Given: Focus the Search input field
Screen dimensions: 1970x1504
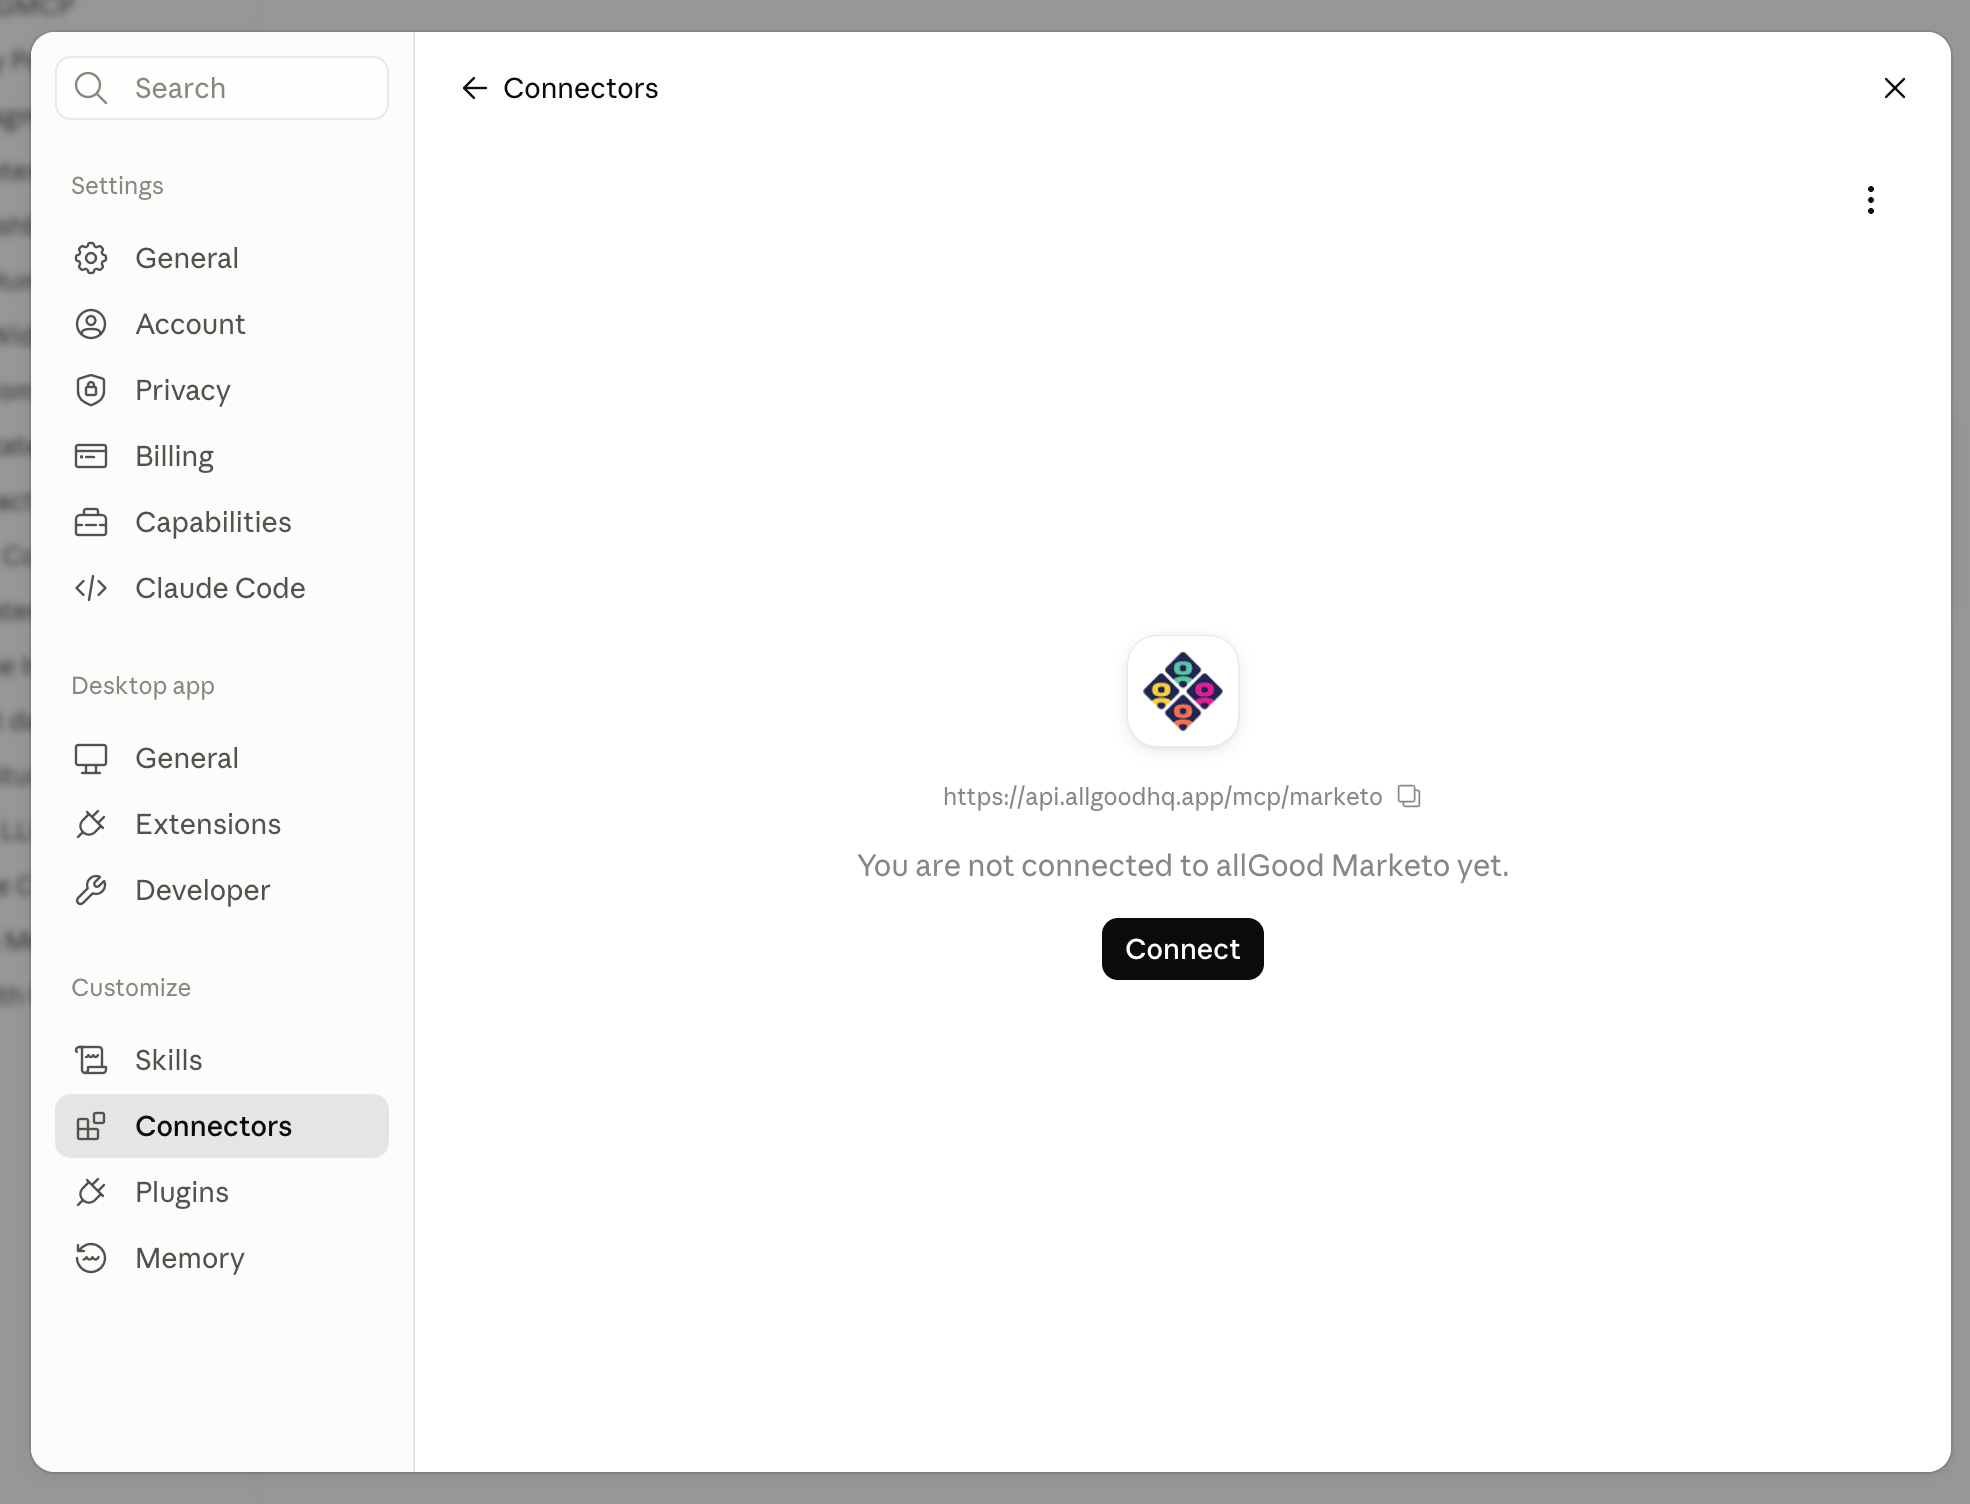Looking at the screenshot, I should pos(222,88).
